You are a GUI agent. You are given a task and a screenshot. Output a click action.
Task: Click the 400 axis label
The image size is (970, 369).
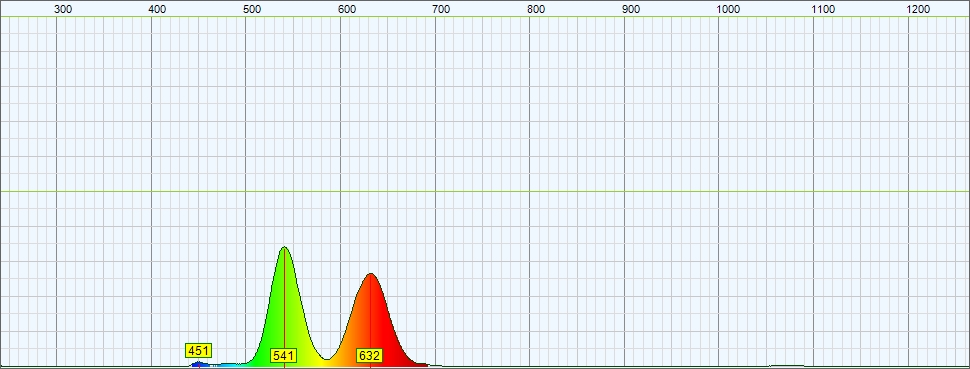pyautogui.click(x=158, y=9)
